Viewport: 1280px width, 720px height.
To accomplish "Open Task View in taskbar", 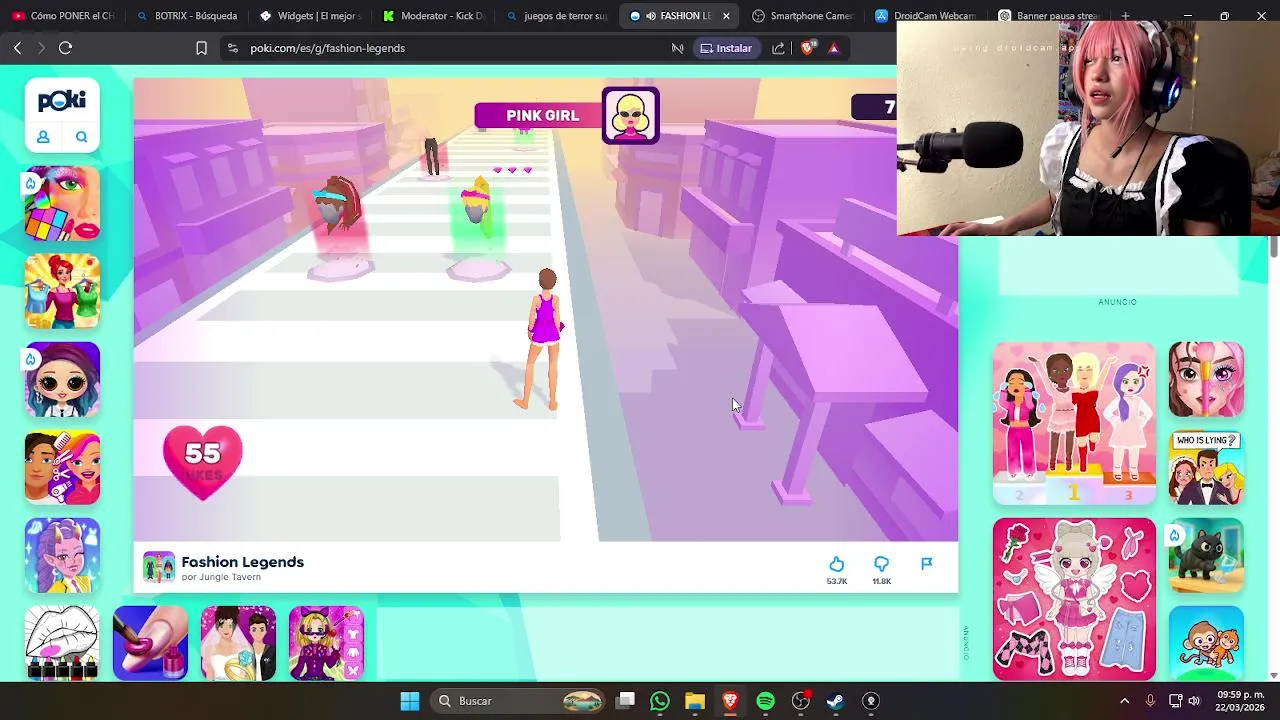I will 625,701.
